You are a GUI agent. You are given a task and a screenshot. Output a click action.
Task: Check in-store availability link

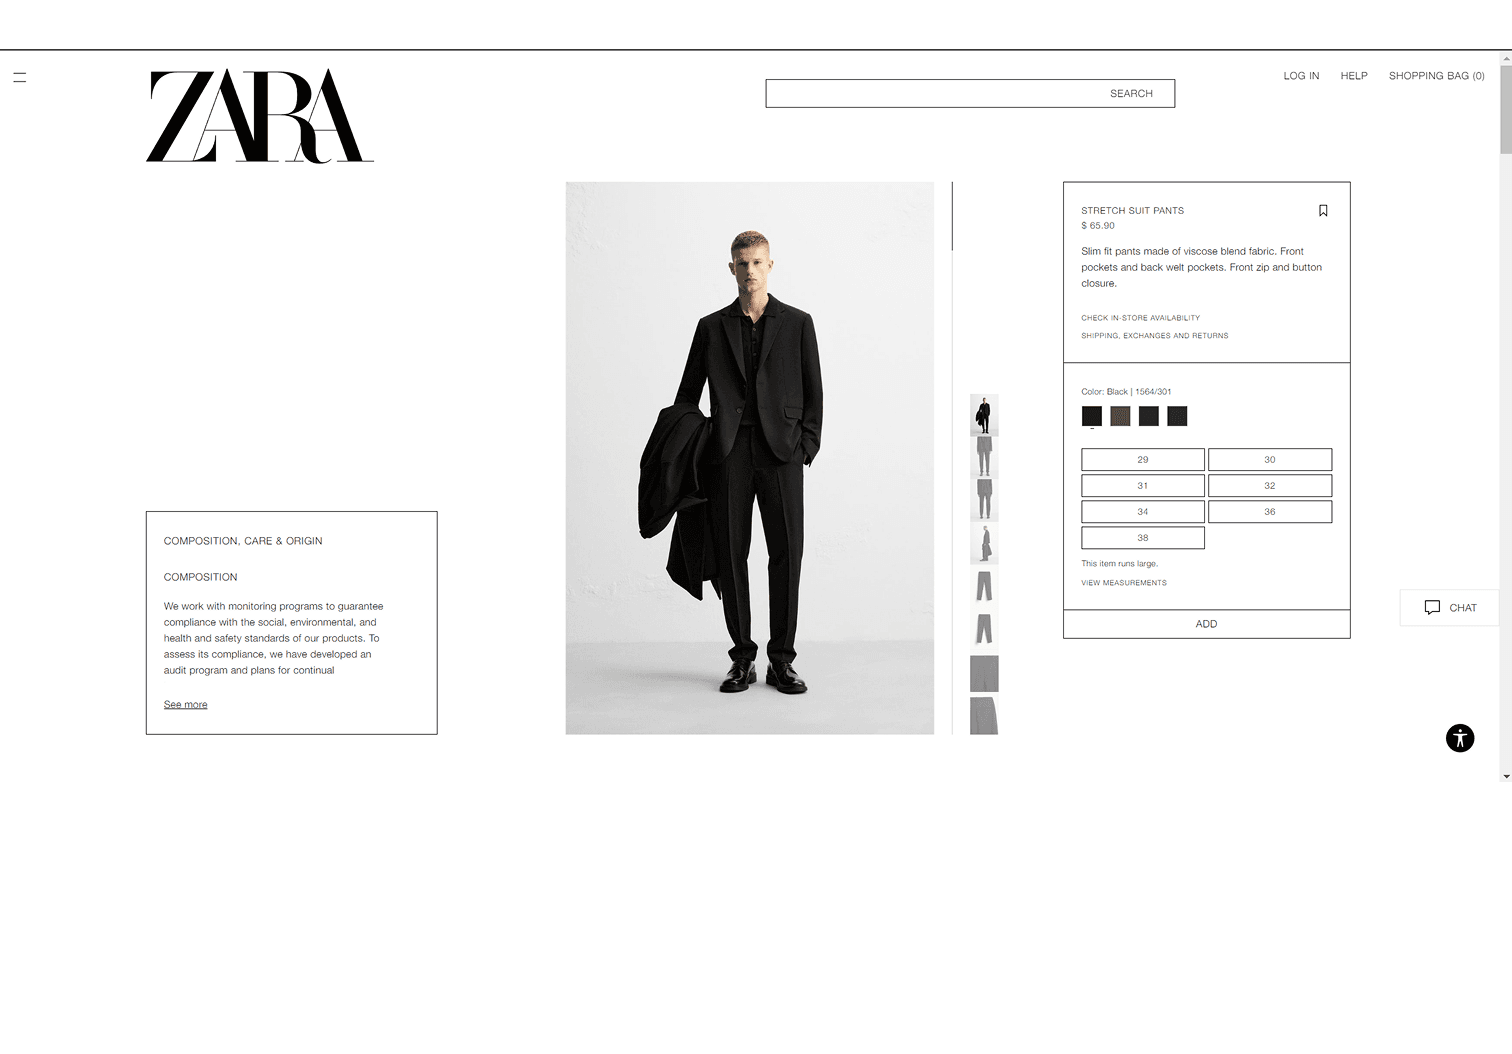coord(1141,318)
